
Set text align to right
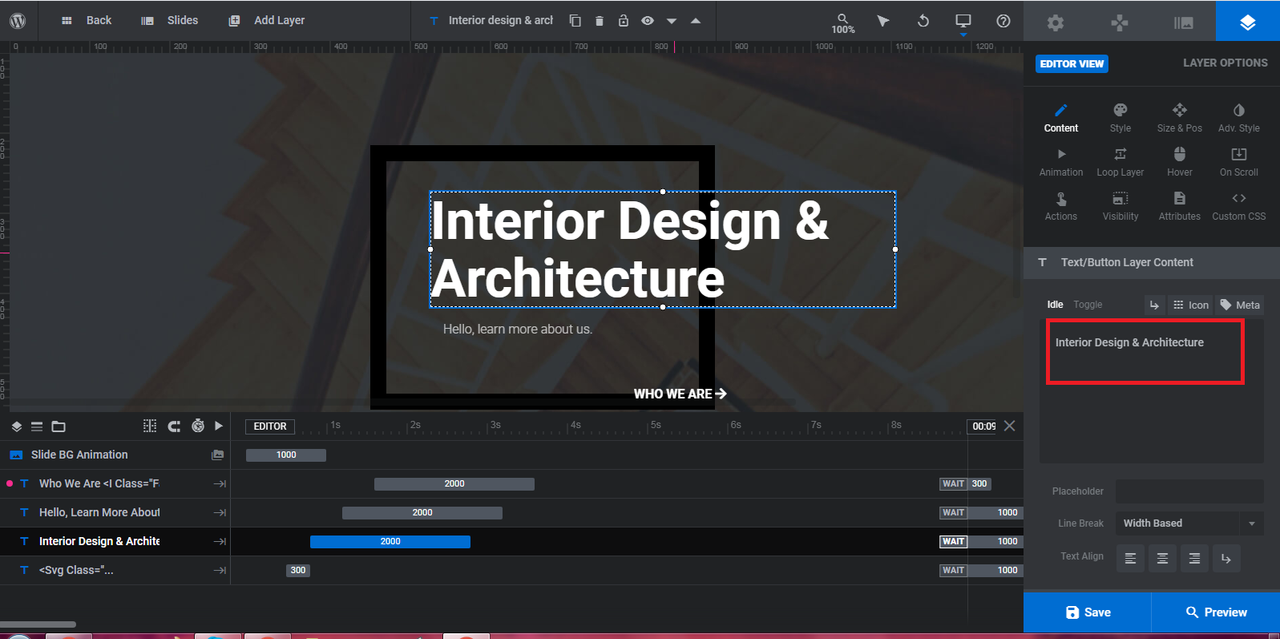click(1194, 558)
